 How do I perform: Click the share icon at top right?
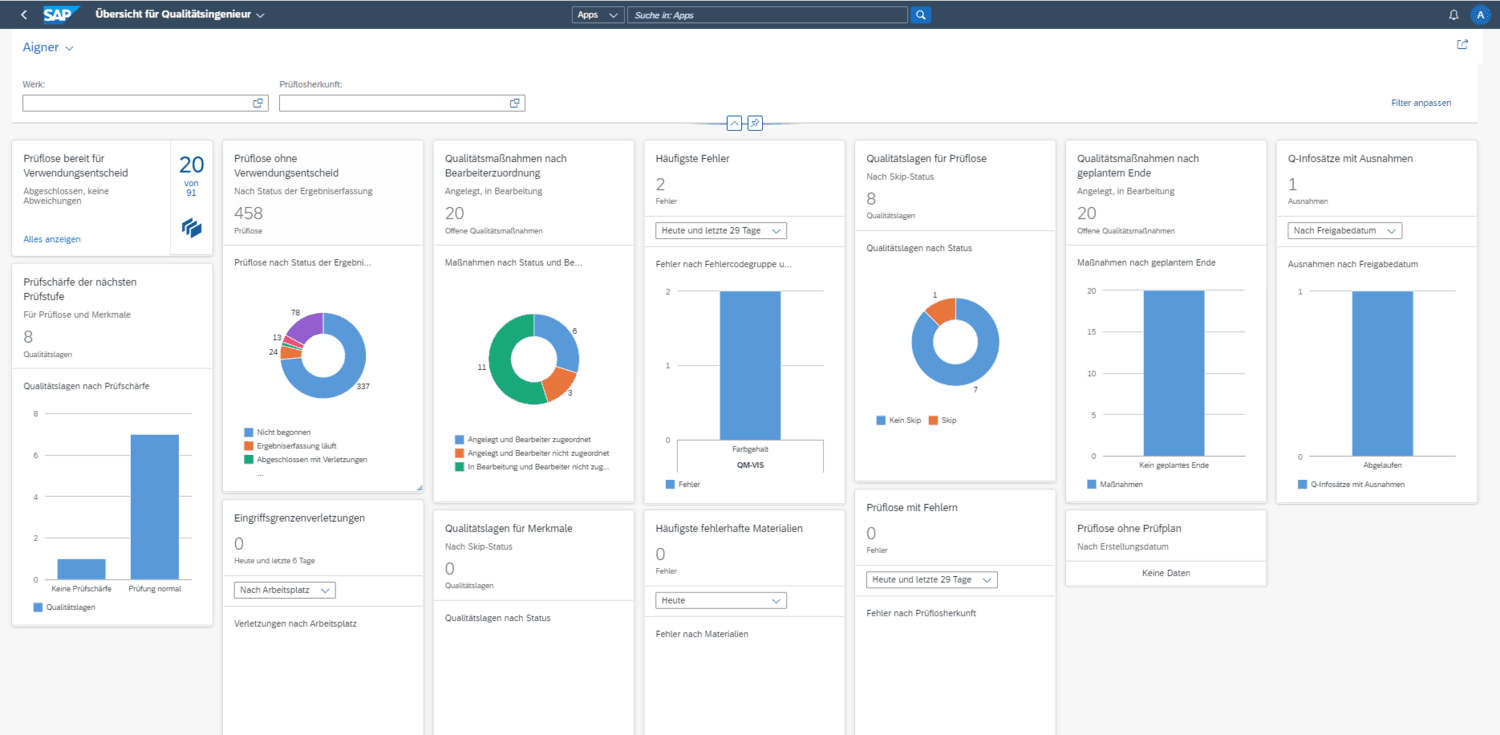pyautogui.click(x=1462, y=44)
